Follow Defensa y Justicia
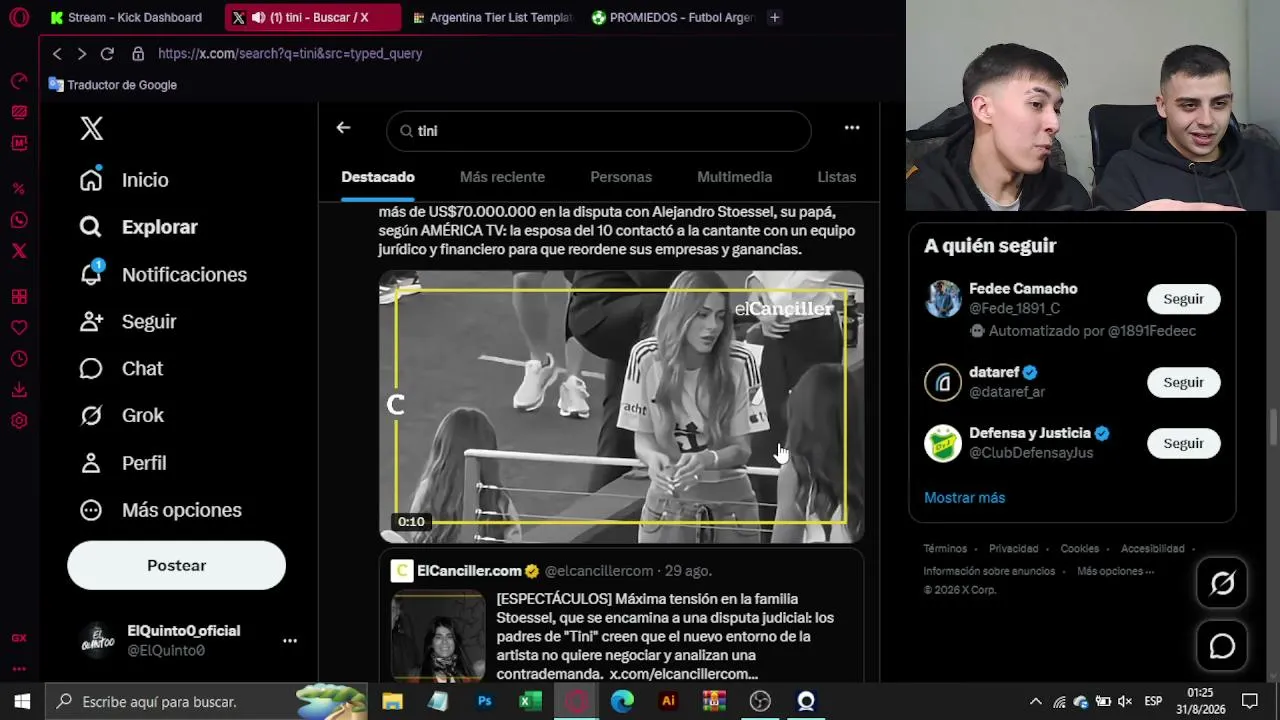The height and width of the screenshot is (720, 1280). [x=1183, y=443]
